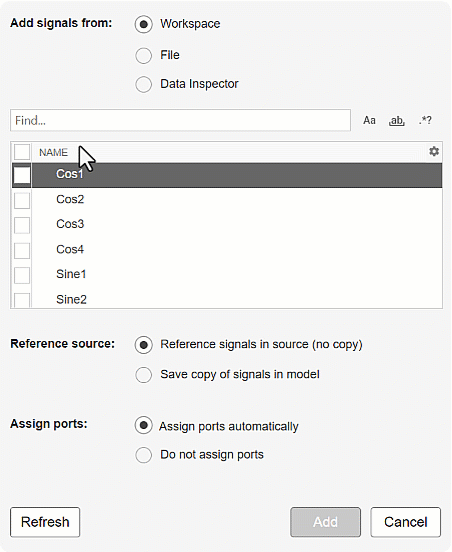Toggle the whole word ab search option

(x=397, y=120)
